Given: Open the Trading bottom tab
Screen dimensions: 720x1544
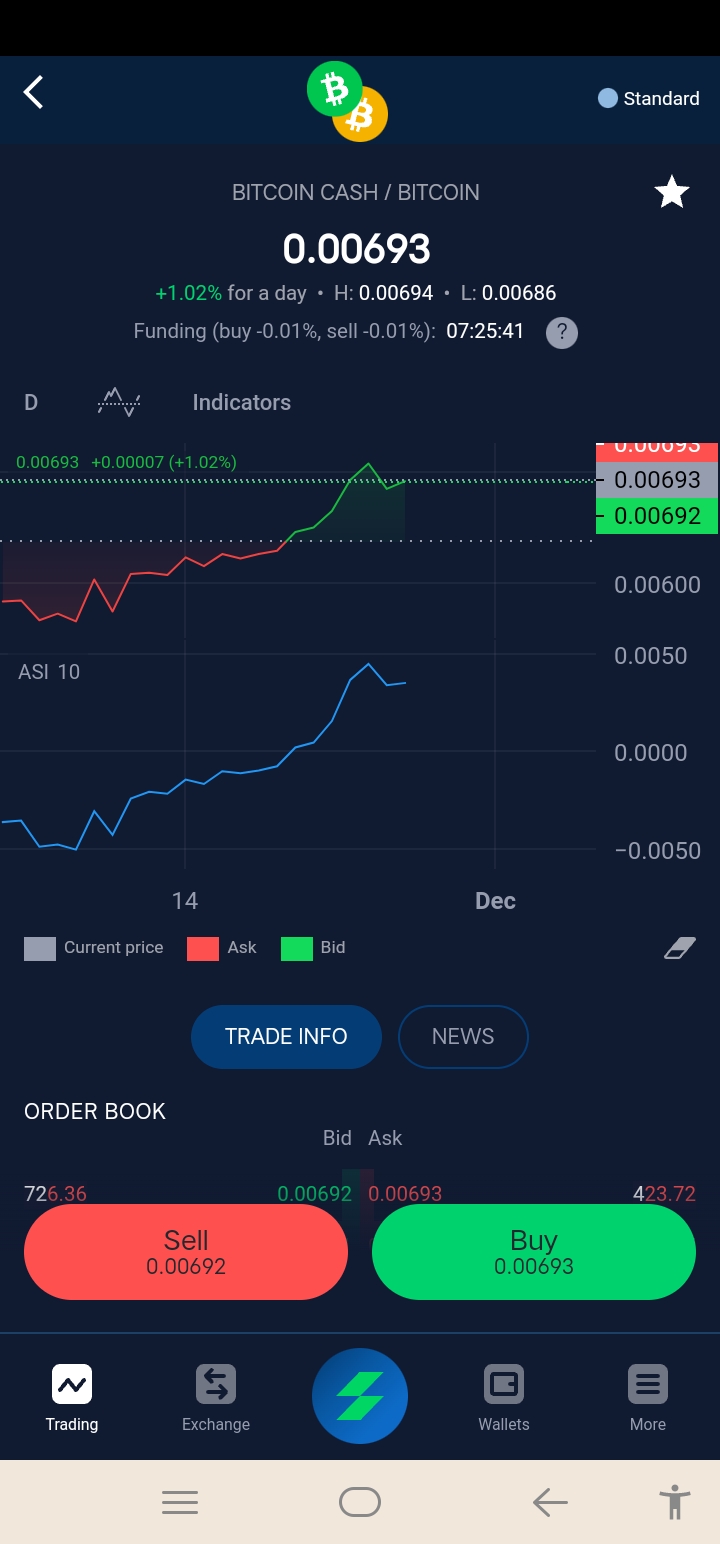Looking at the screenshot, I should point(72,1398).
